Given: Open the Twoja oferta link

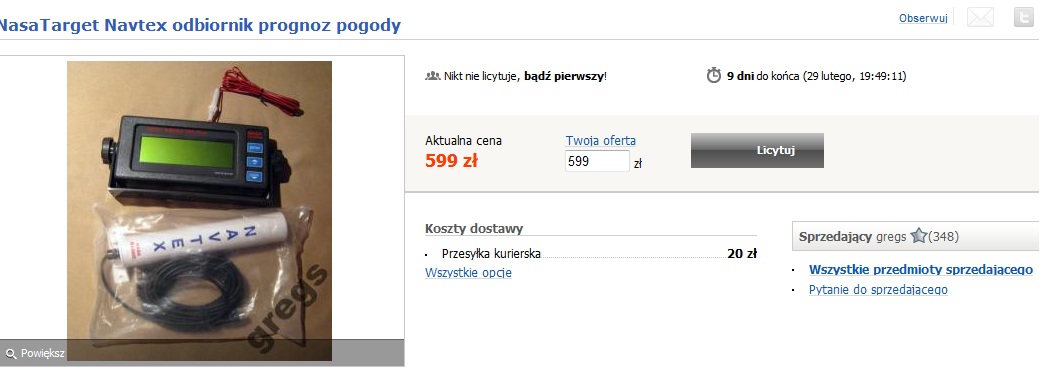Looking at the screenshot, I should pos(600,141).
